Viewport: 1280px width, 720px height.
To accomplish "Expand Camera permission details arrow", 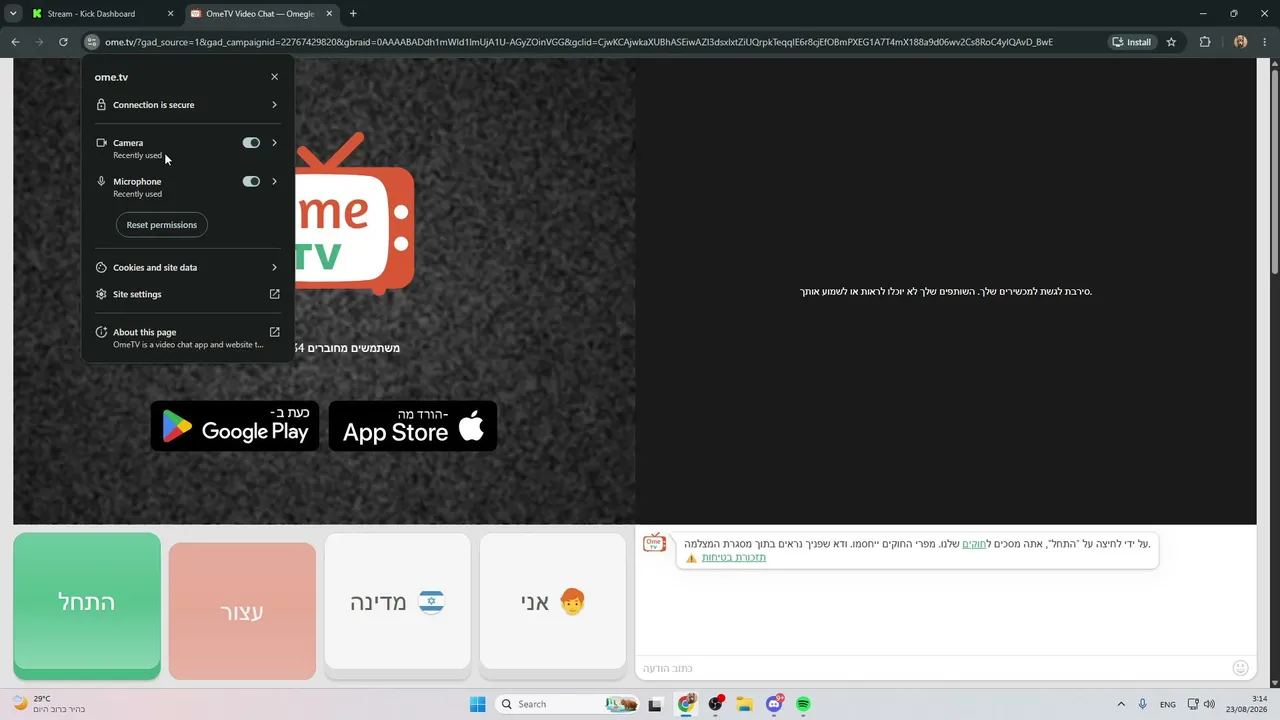I will (x=274, y=143).
